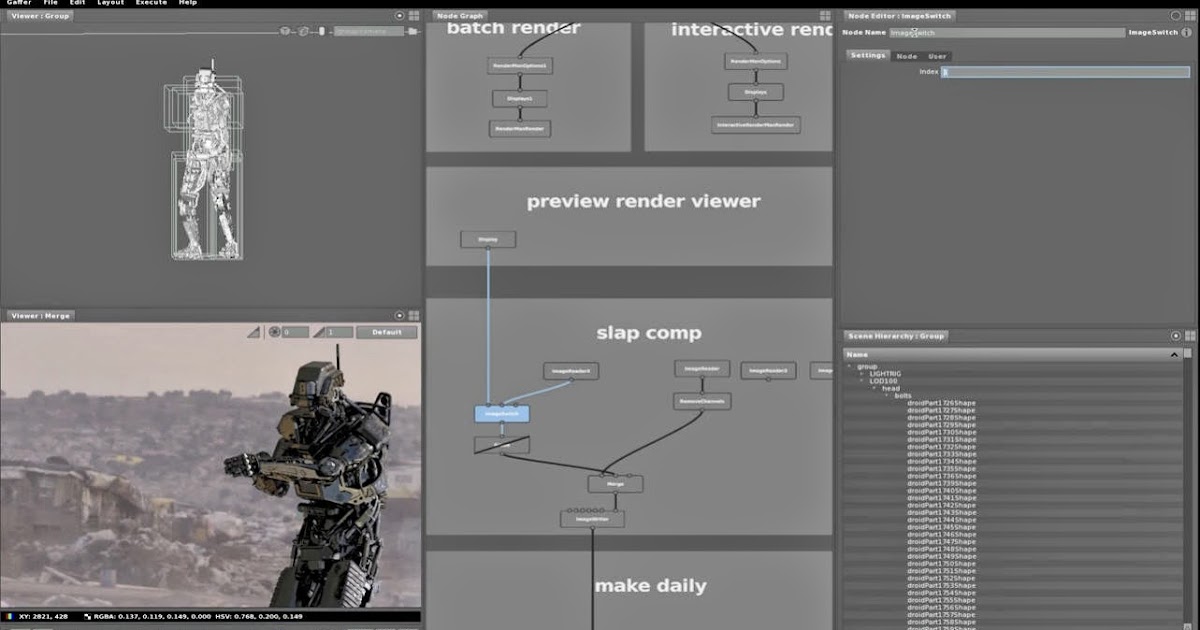Click the gamma ramp icon in Merge viewer
This screenshot has height=630, width=1200.
[x=318, y=331]
